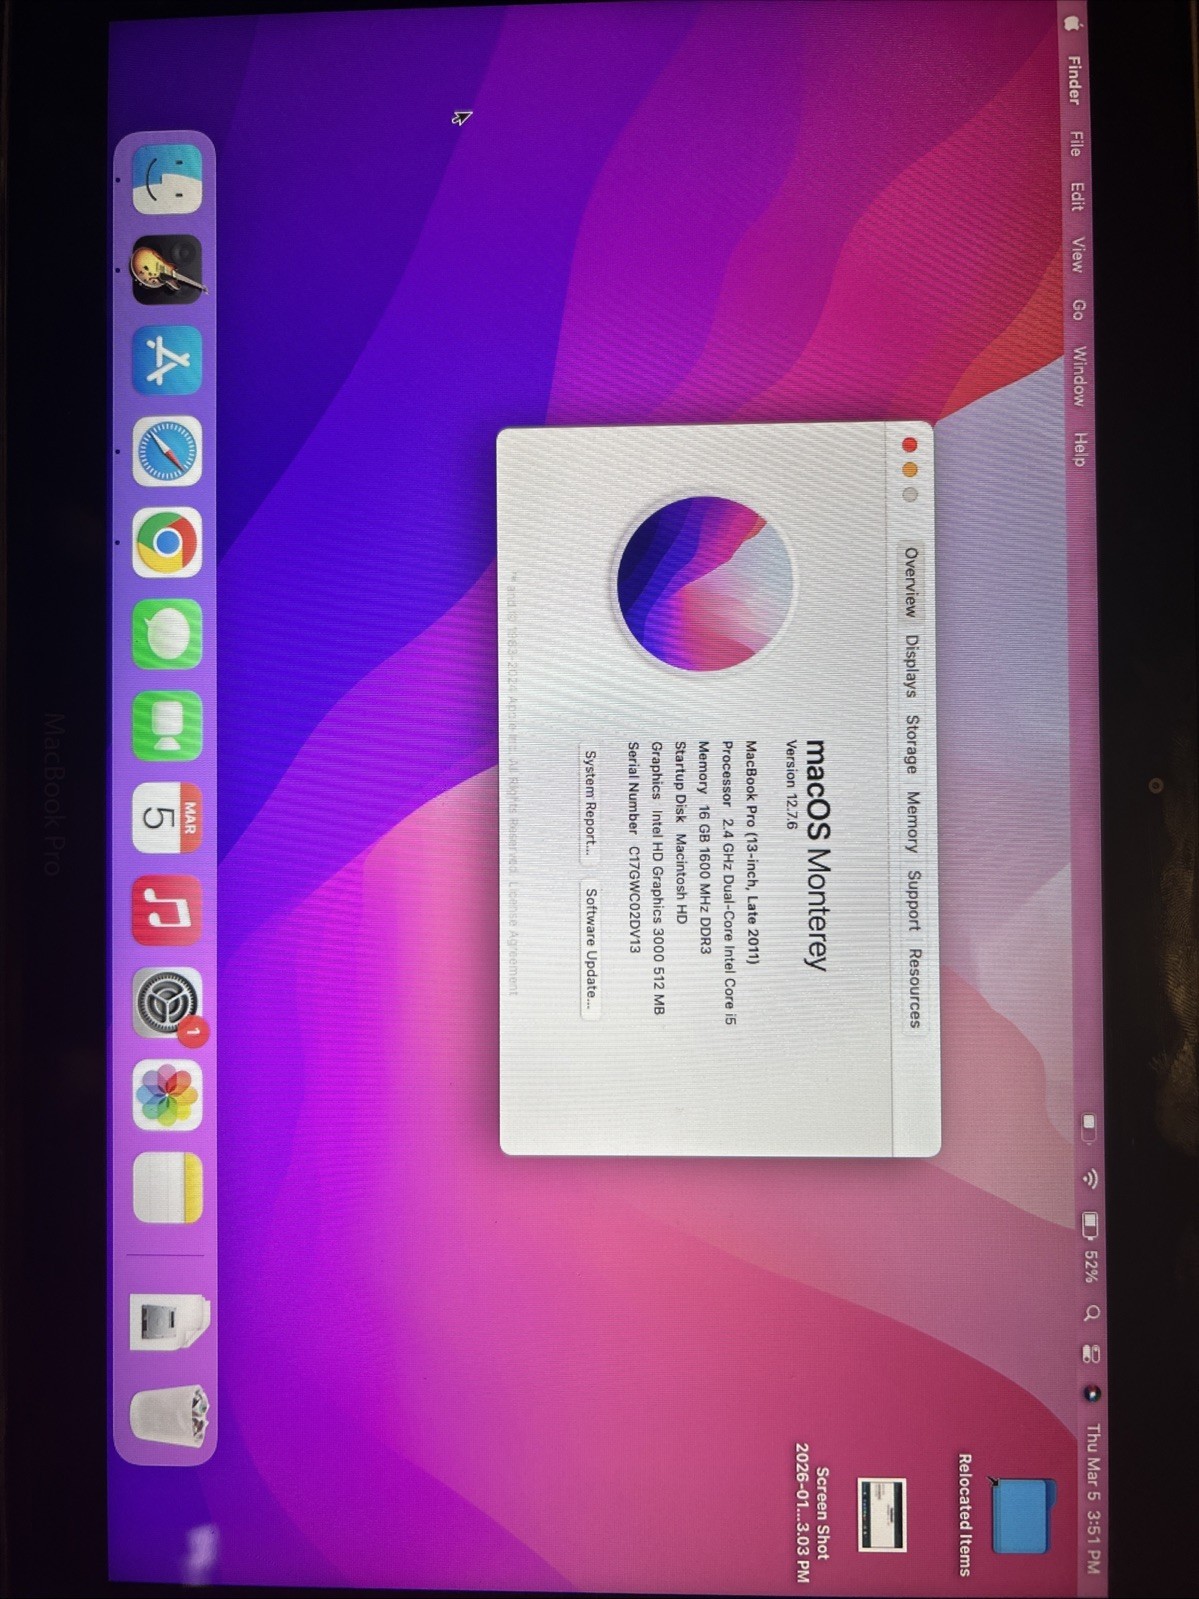Launch Safari from the Dock
The height and width of the screenshot is (1599, 1199).
[167, 451]
